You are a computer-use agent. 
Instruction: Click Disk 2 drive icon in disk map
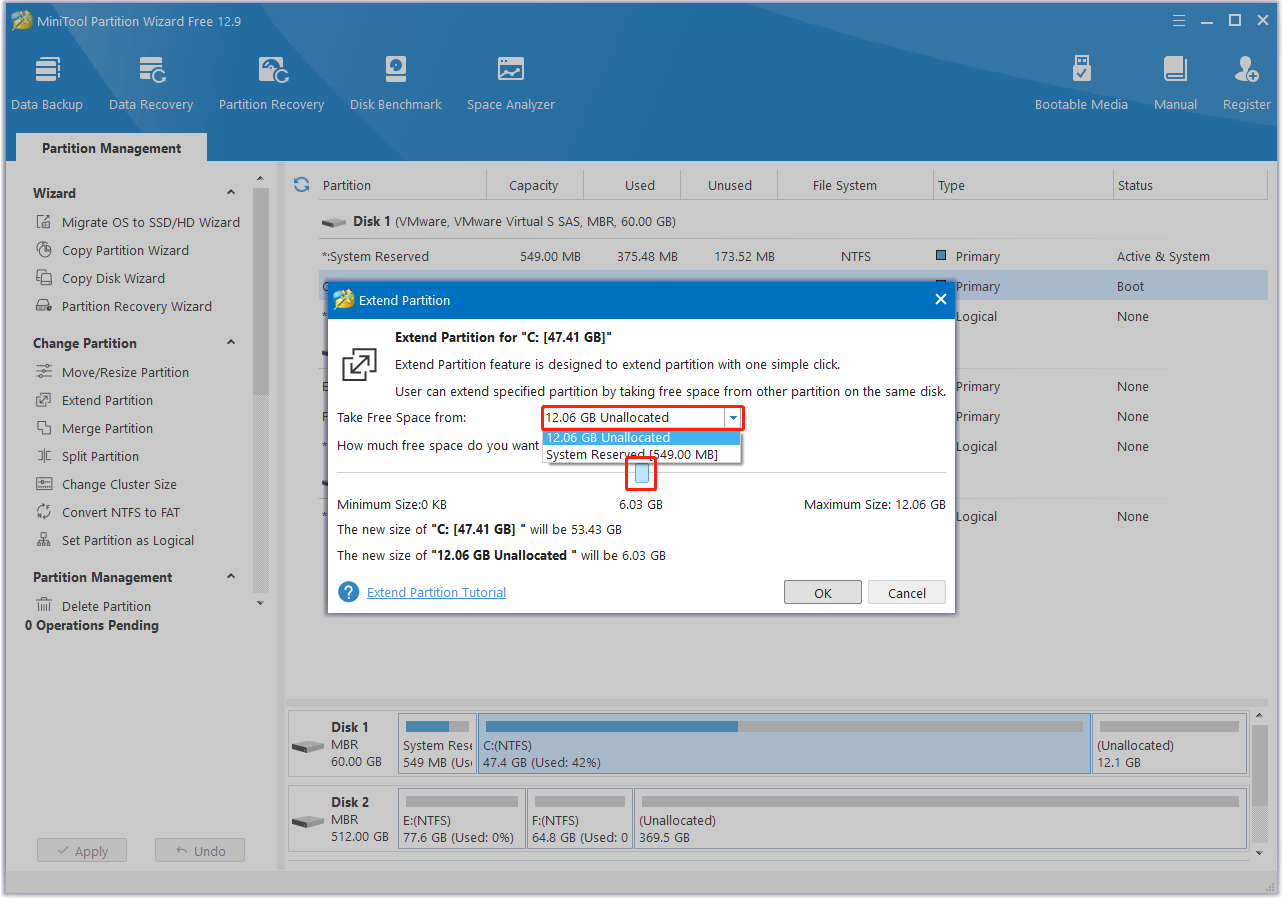(x=308, y=821)
